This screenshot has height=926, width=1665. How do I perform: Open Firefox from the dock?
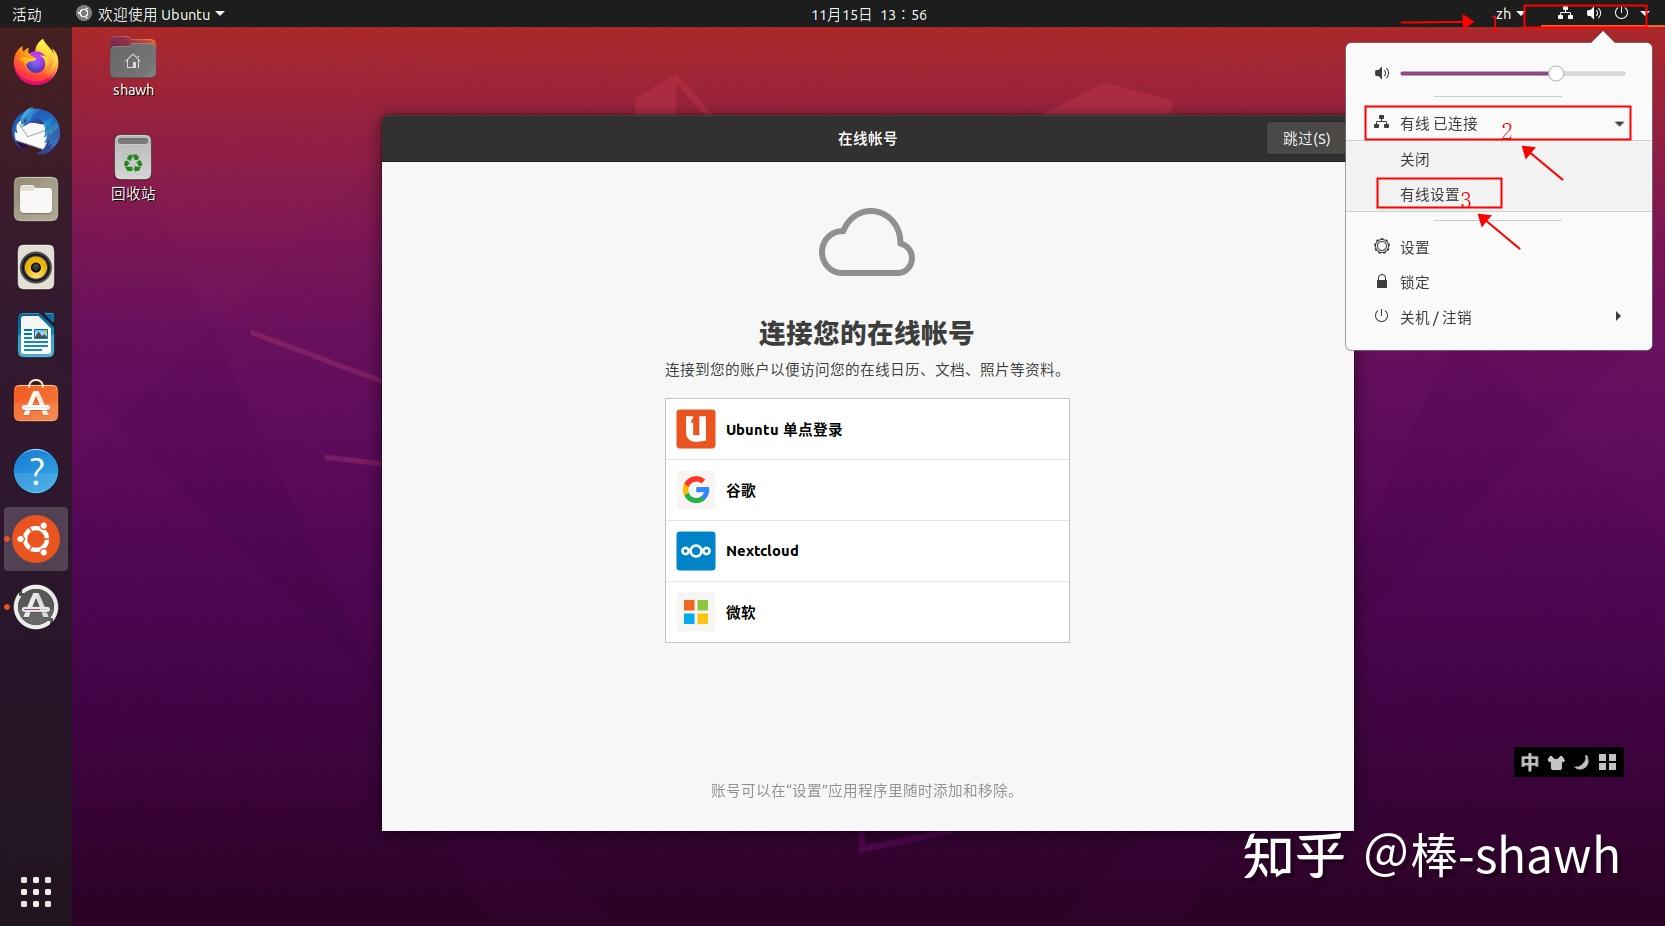[x=35, y=62]
